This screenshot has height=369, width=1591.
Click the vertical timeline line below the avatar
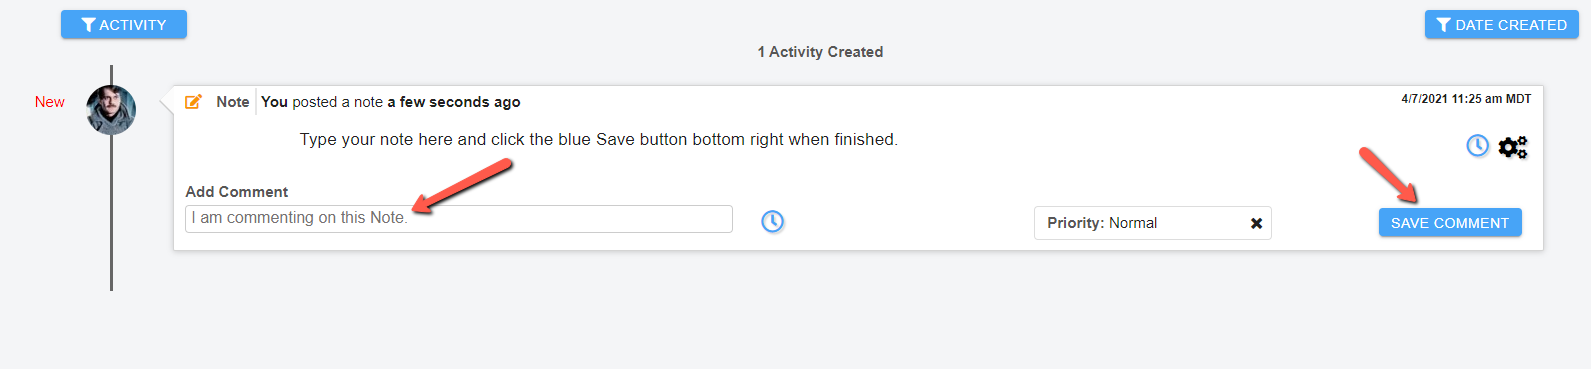click(111, 213)
